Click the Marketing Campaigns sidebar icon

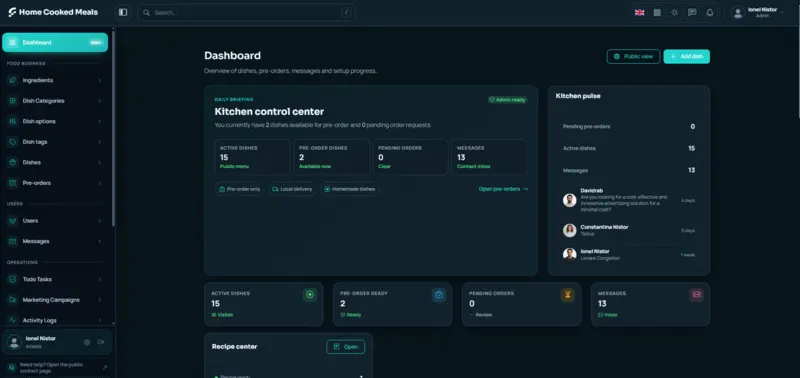point(13,299)
